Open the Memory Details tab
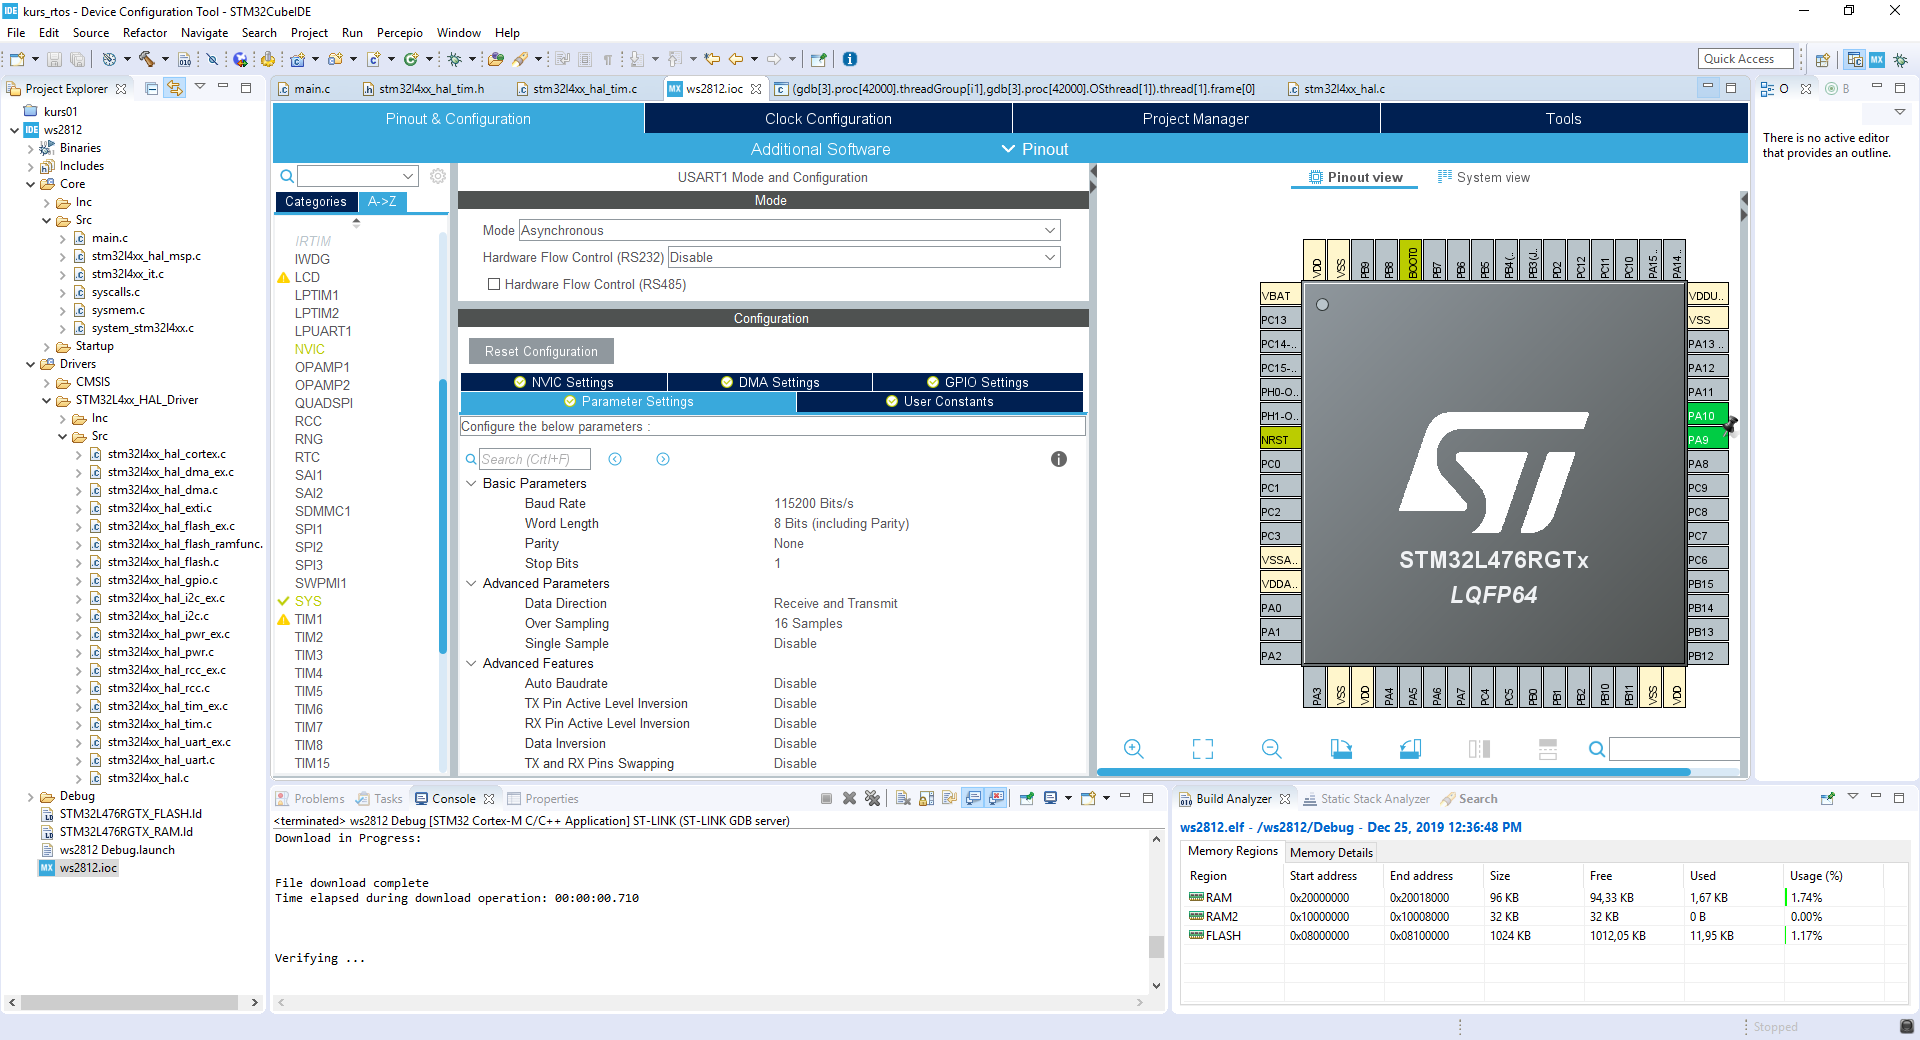The image size is (1920, 1040). [x=1330, y=852]
